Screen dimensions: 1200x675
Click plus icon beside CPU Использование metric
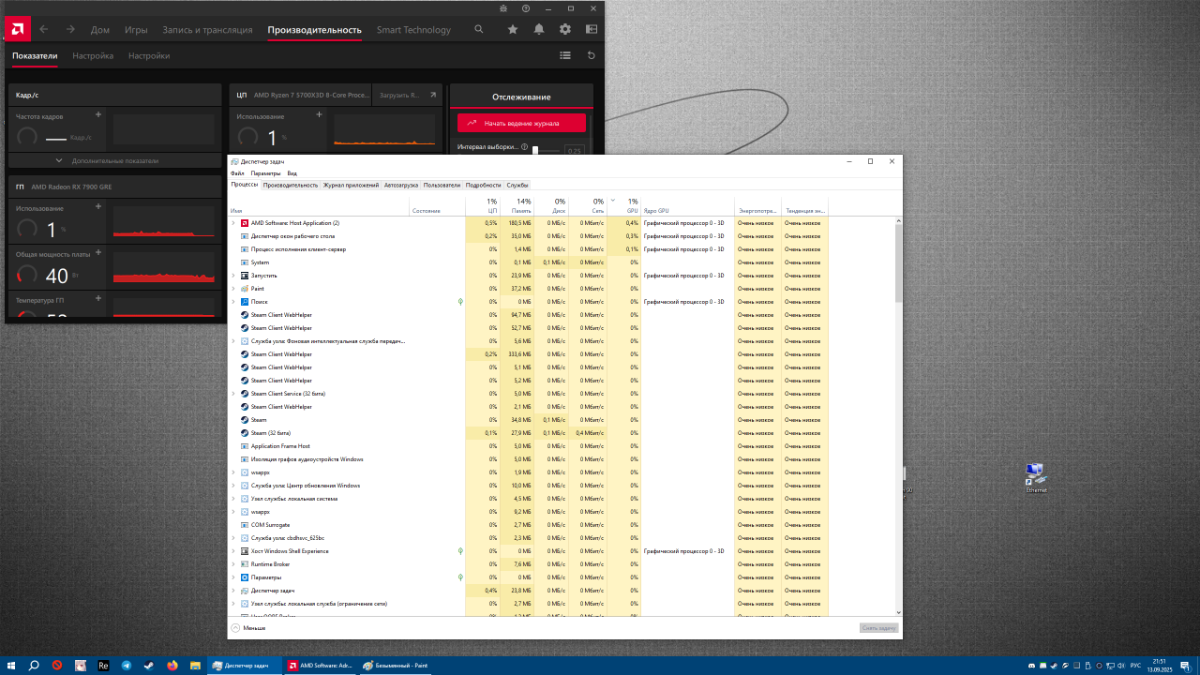pos(320,116)
